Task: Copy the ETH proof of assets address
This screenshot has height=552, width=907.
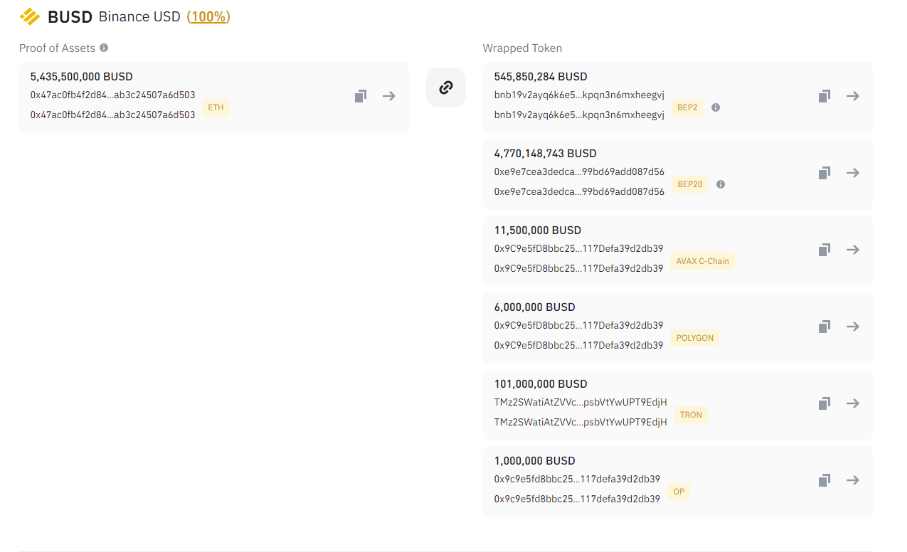Action: tap(361, 96)
